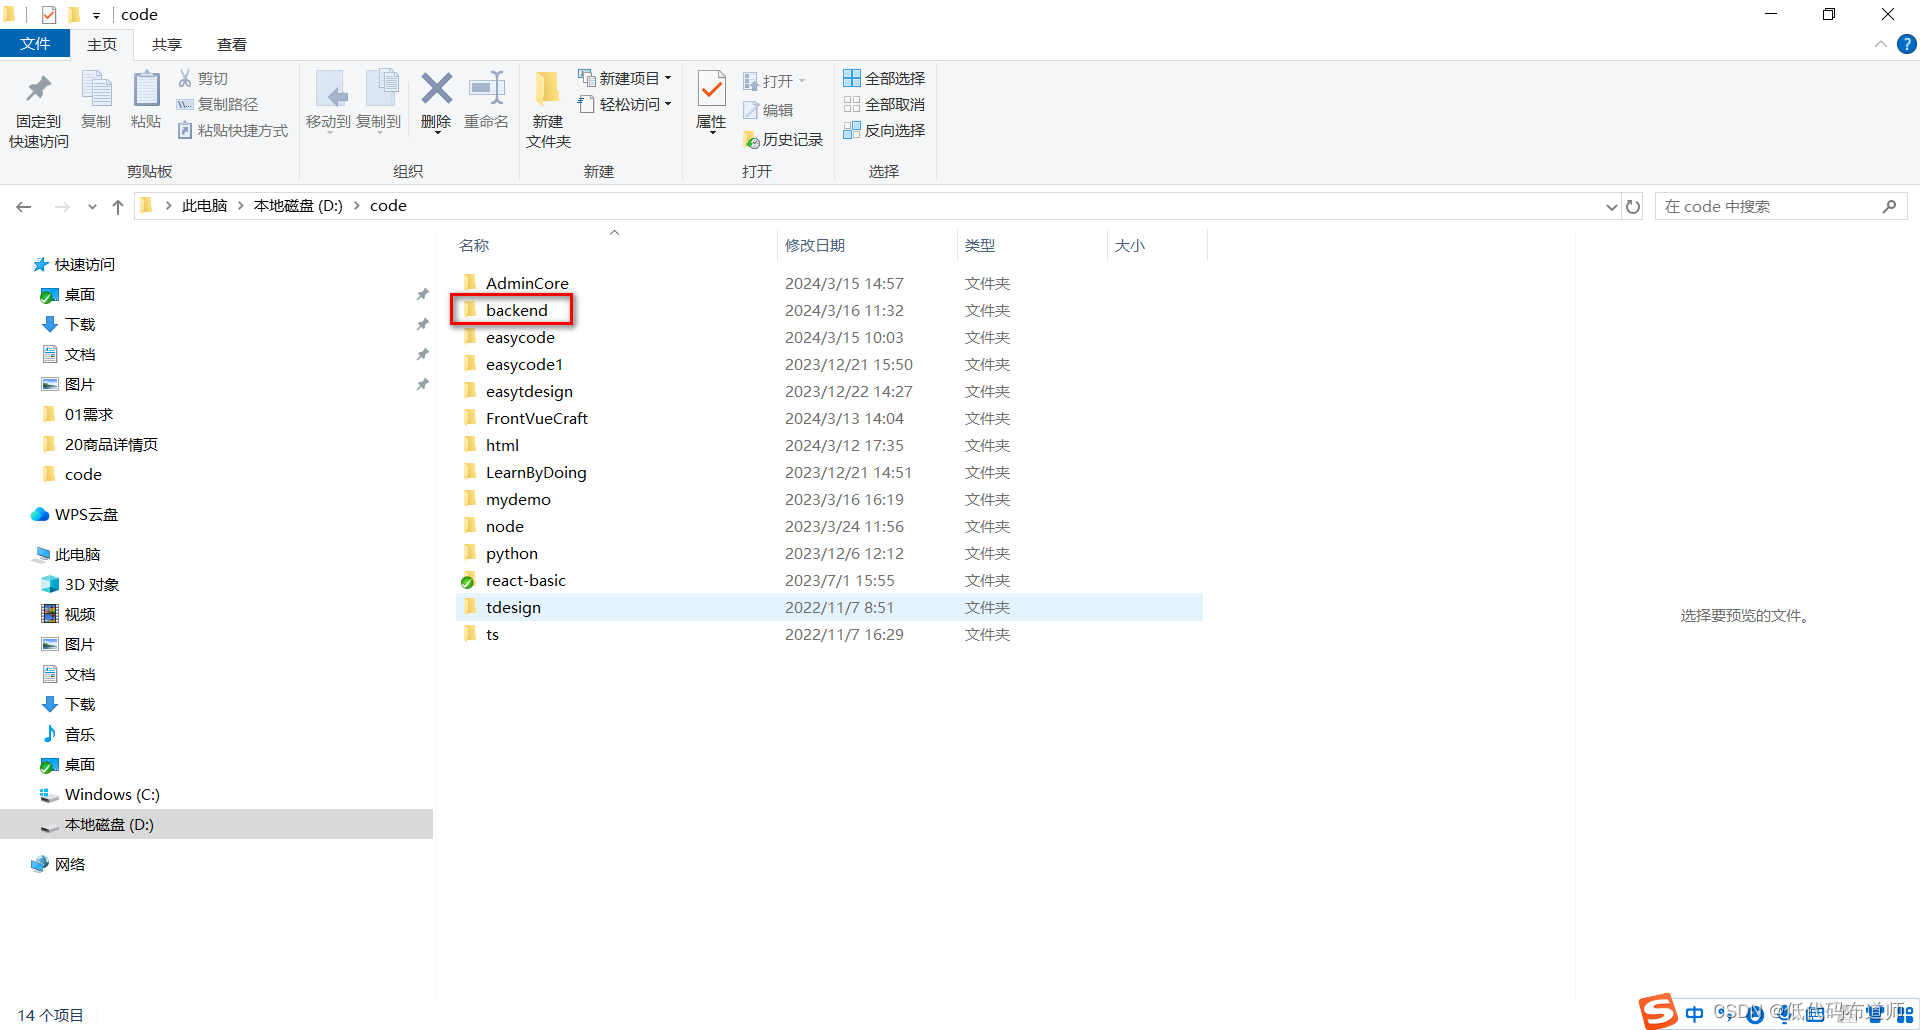This screenshot has width=1920, height=1030.
Task: Click the Copy To (复制到) icon
Action: pyautogui.click(x=381, y=89)
